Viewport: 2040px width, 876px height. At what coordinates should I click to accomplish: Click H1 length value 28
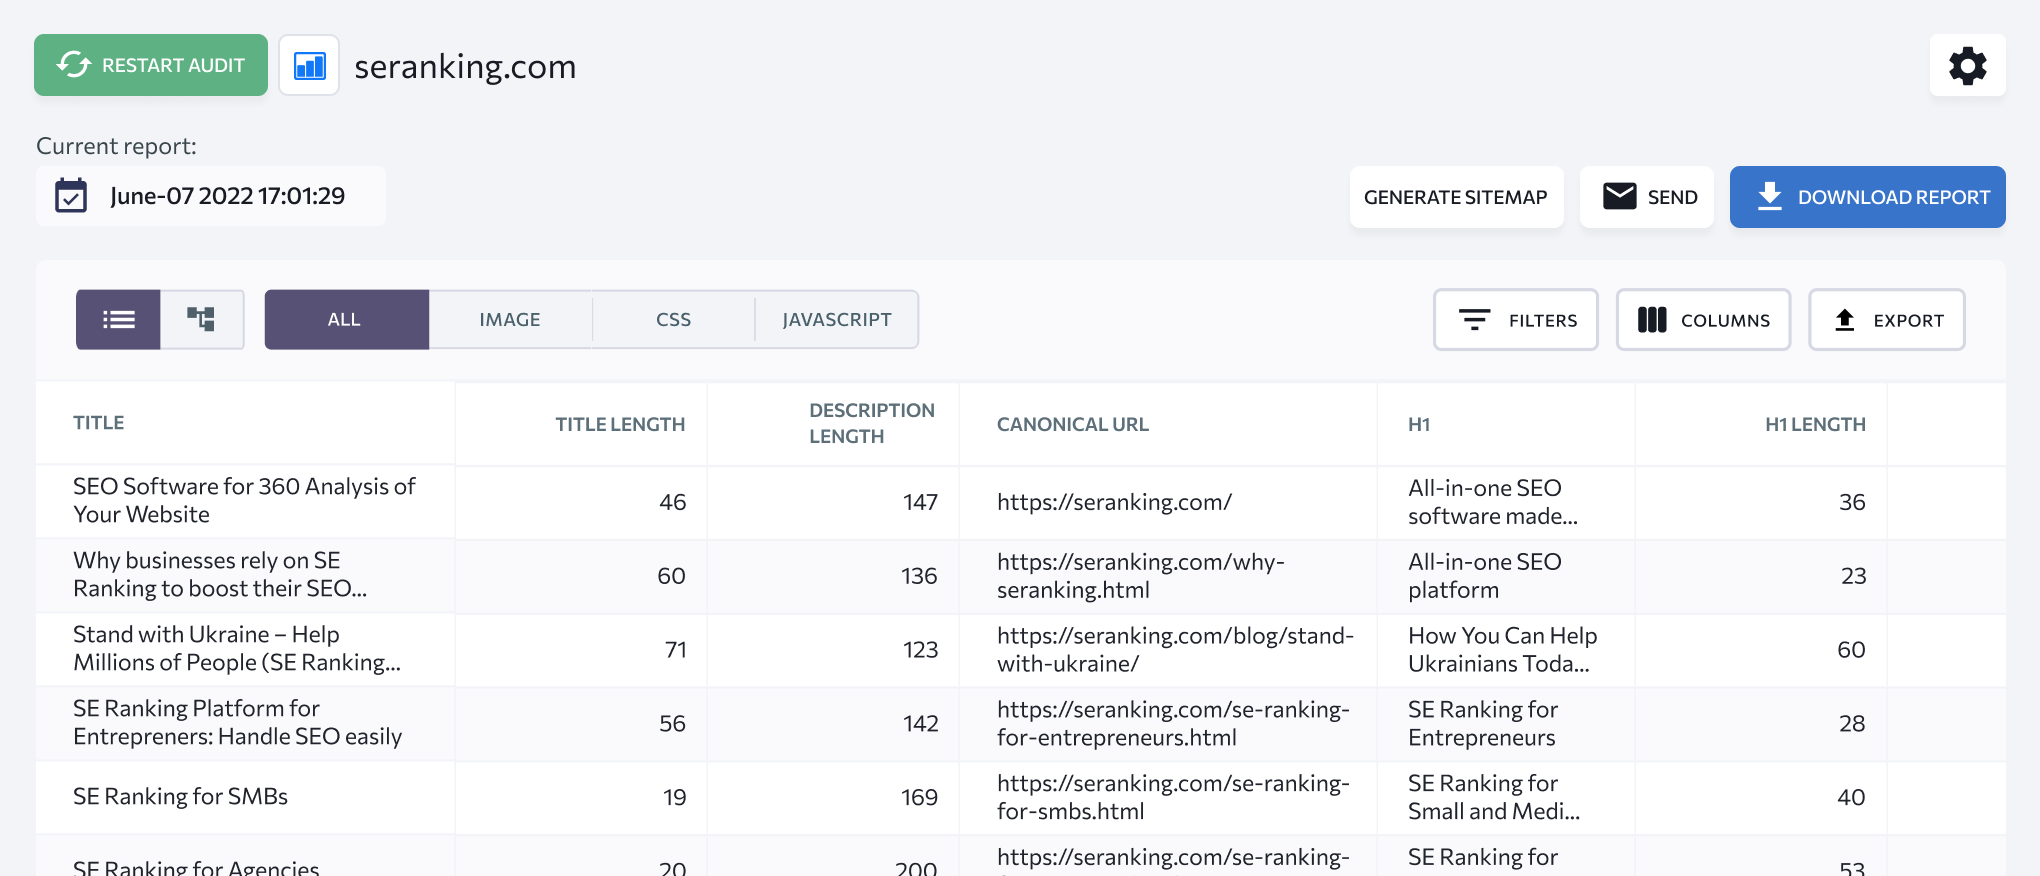pos(1852,724)
